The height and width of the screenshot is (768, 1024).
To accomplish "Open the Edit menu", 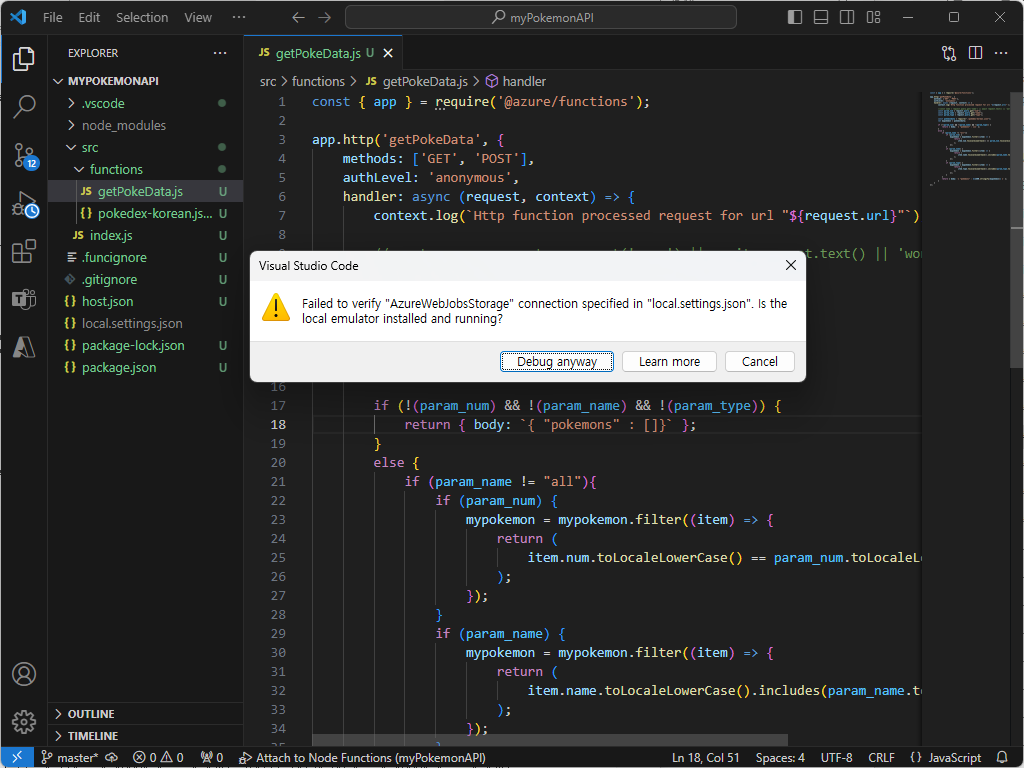I will click(89, 18).
